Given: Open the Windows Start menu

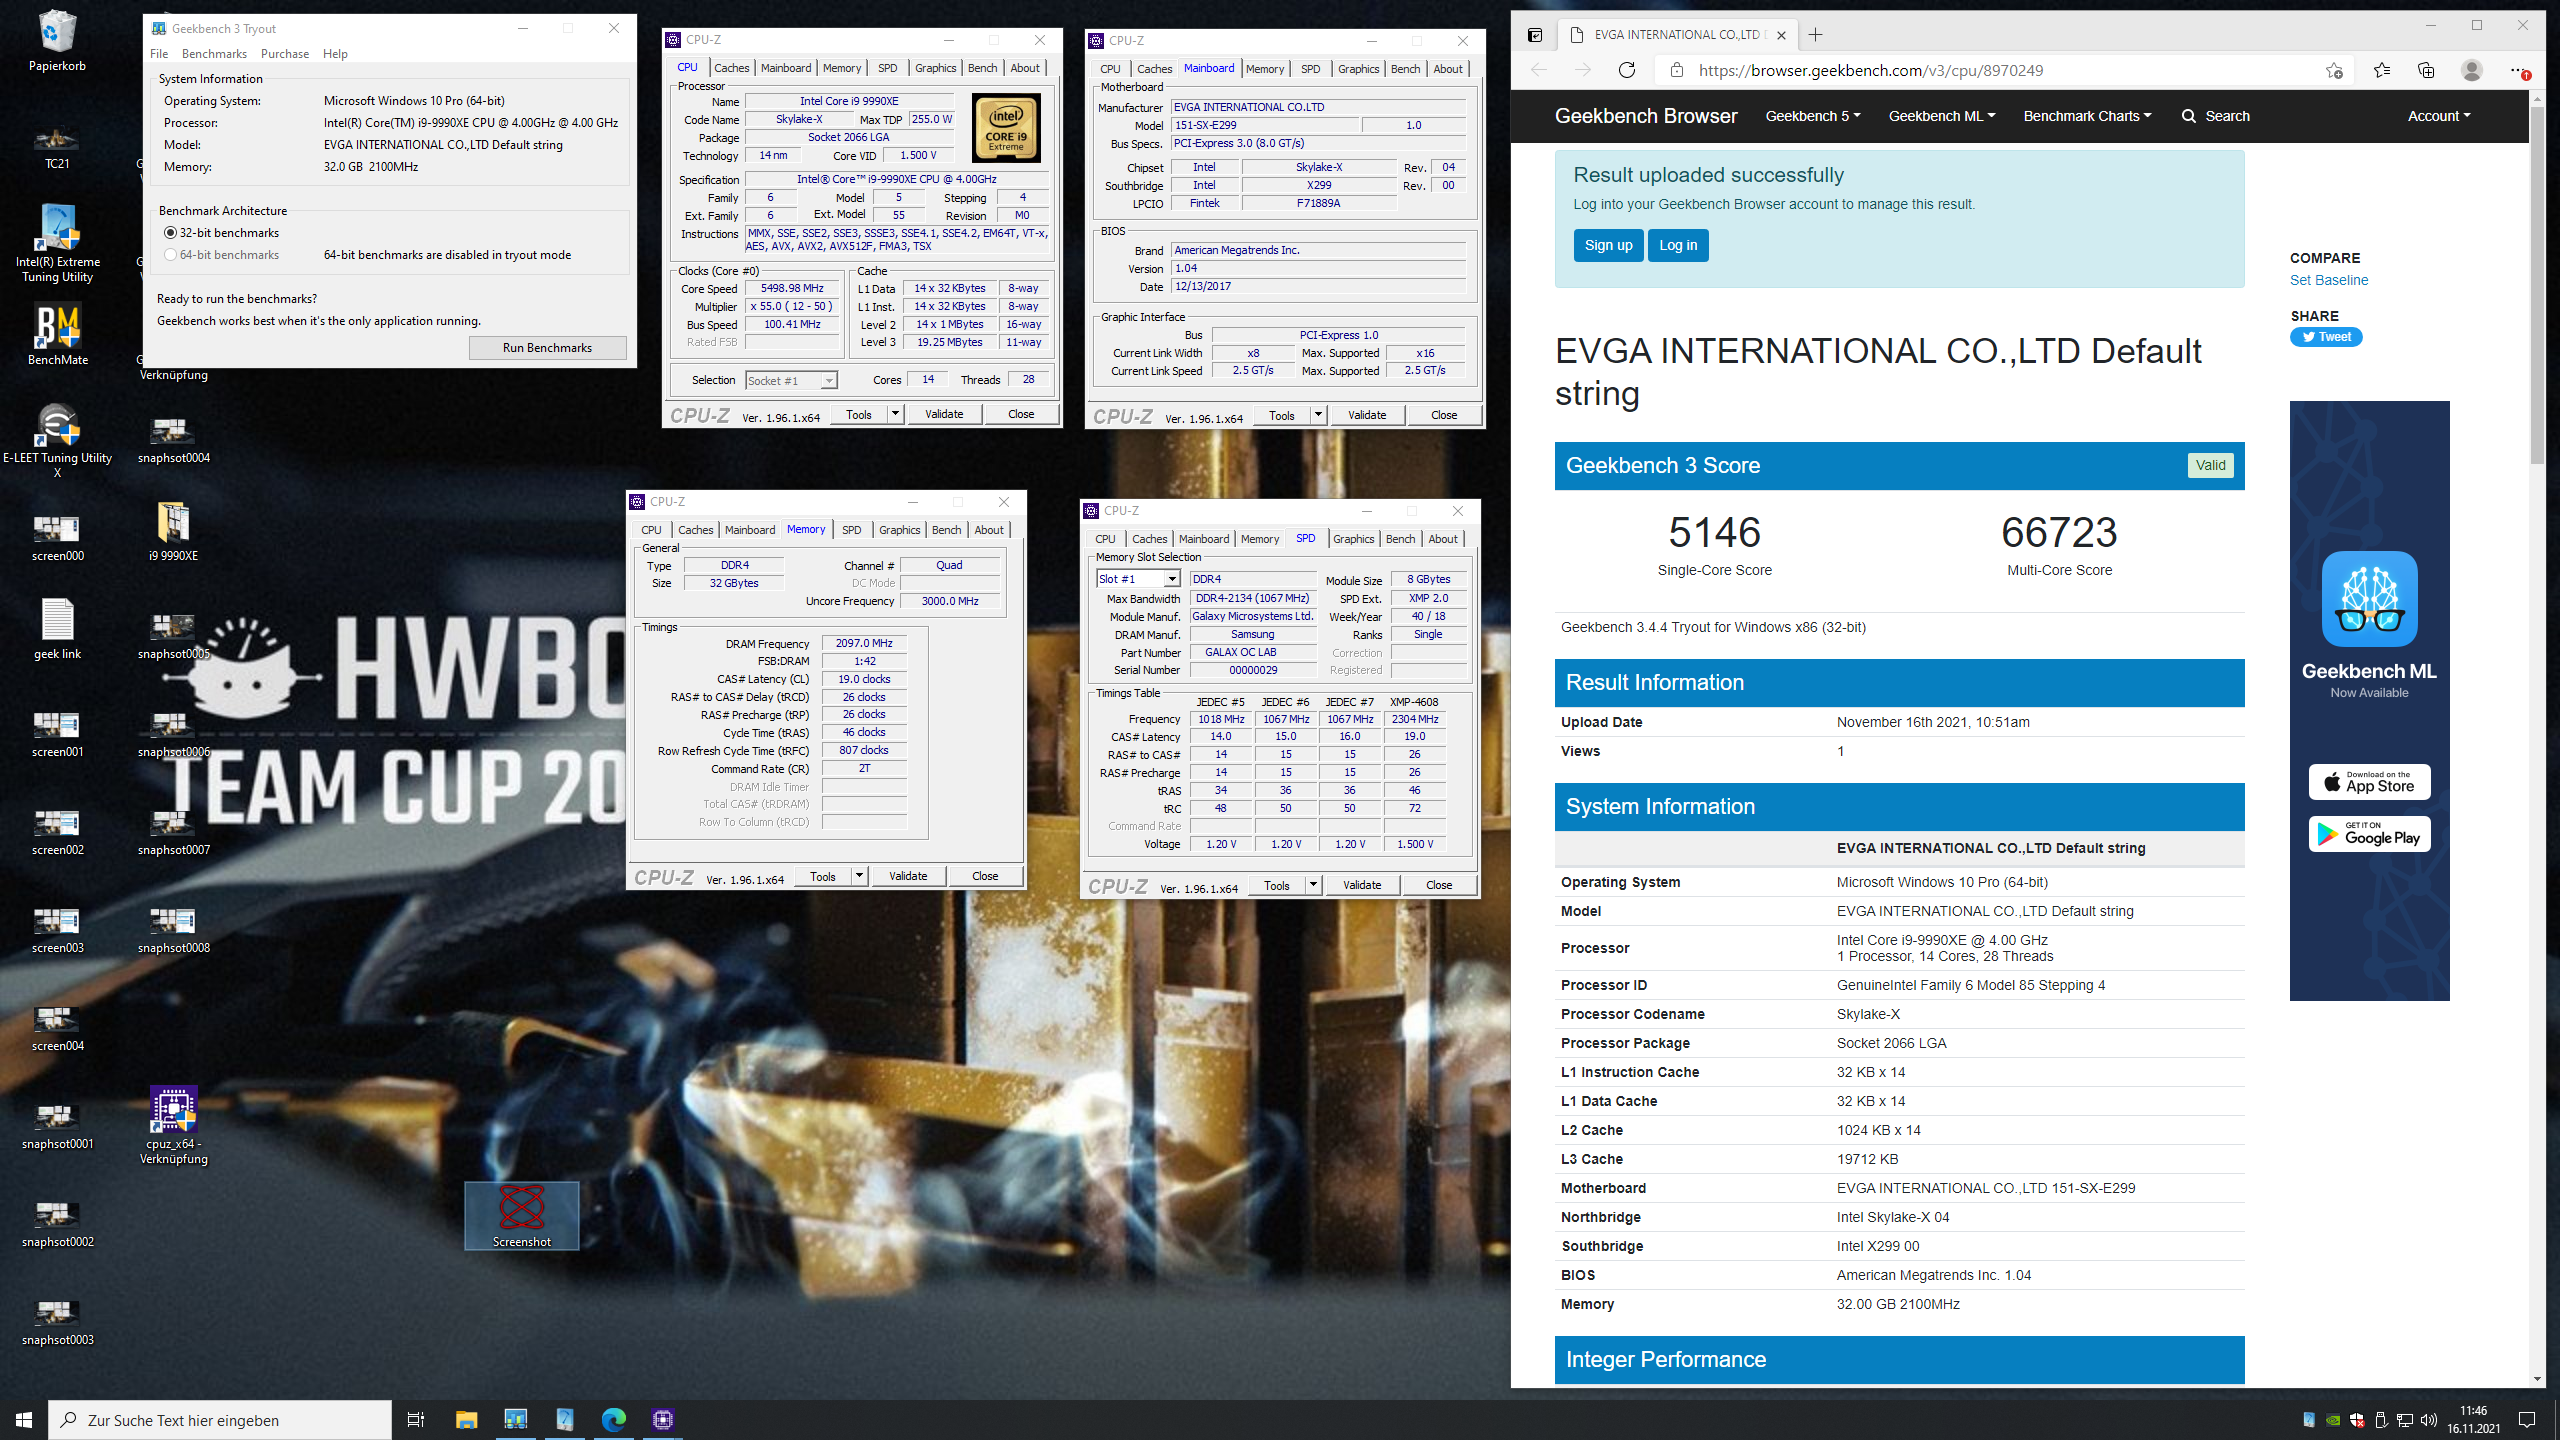Looking at the screenshot, I should pos(24,1420).
